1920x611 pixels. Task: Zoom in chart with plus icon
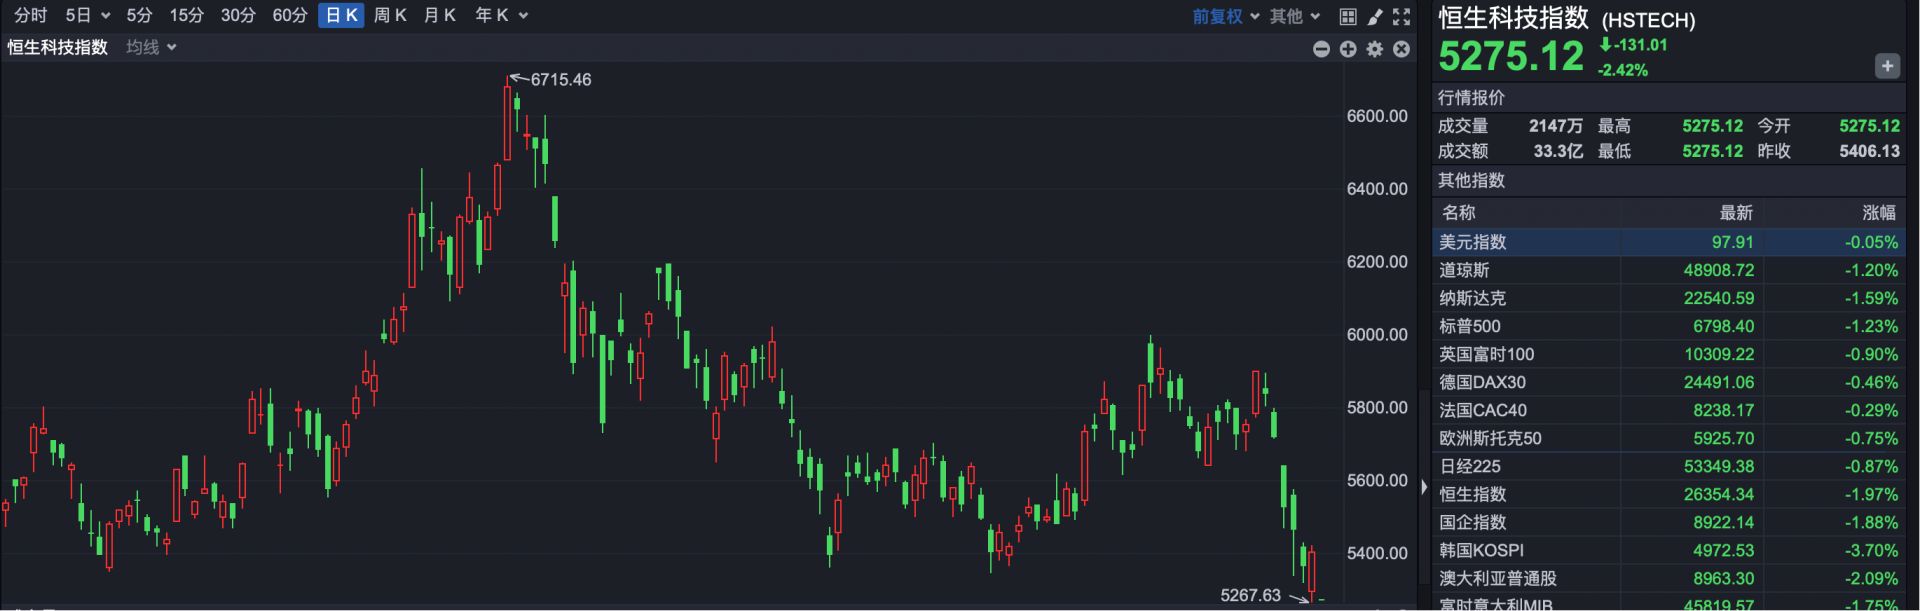1348,49
